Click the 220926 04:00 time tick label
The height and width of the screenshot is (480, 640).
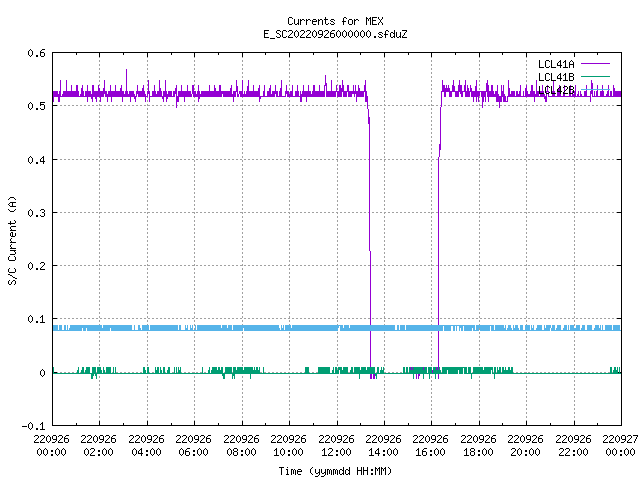coord(146,446)
